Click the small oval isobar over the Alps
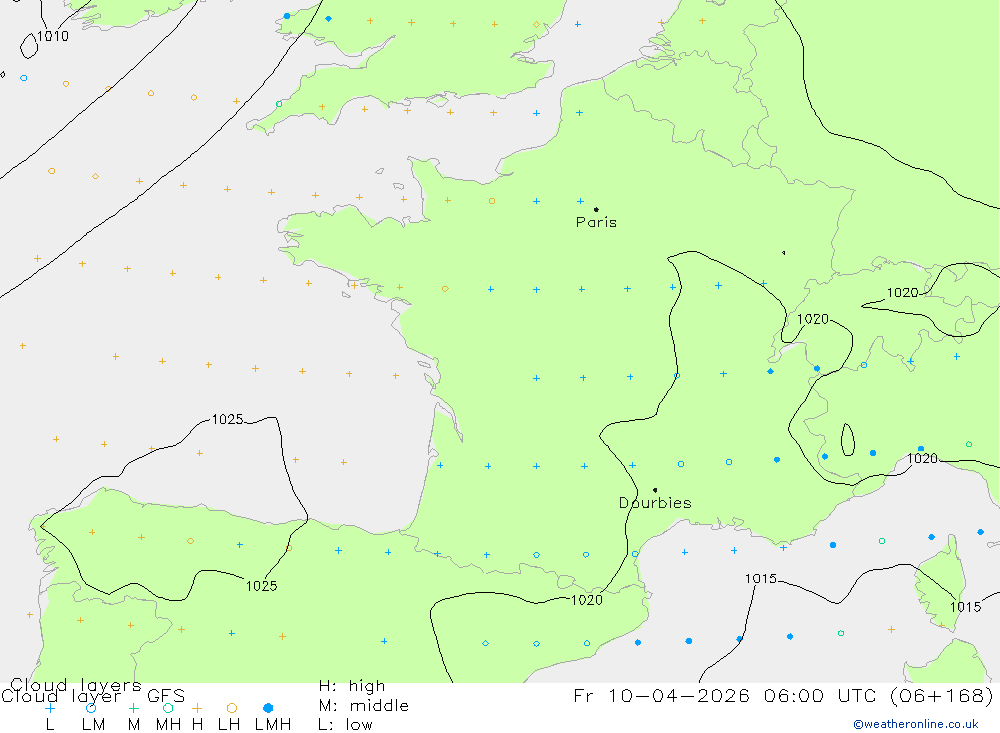Viewport: 1000px width, 733px height. [x=848, y=440]
